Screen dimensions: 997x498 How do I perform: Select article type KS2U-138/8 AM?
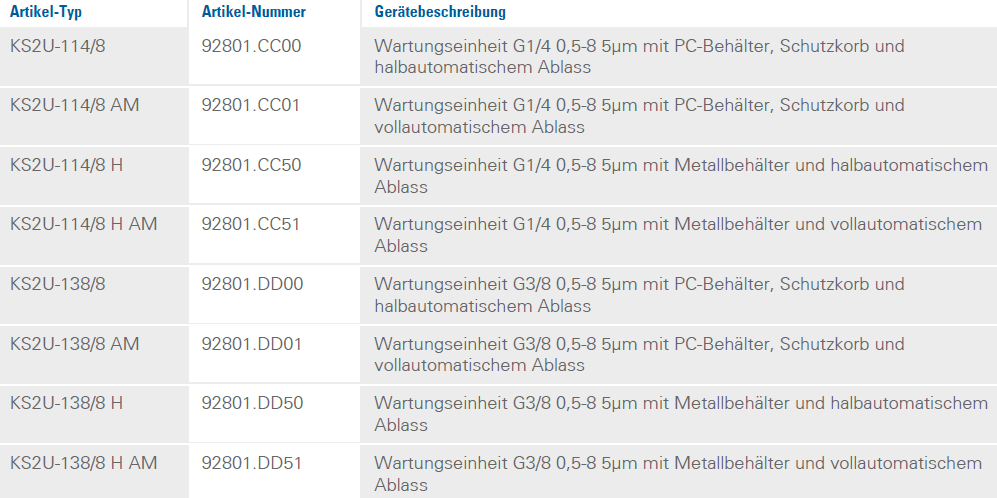75,344
